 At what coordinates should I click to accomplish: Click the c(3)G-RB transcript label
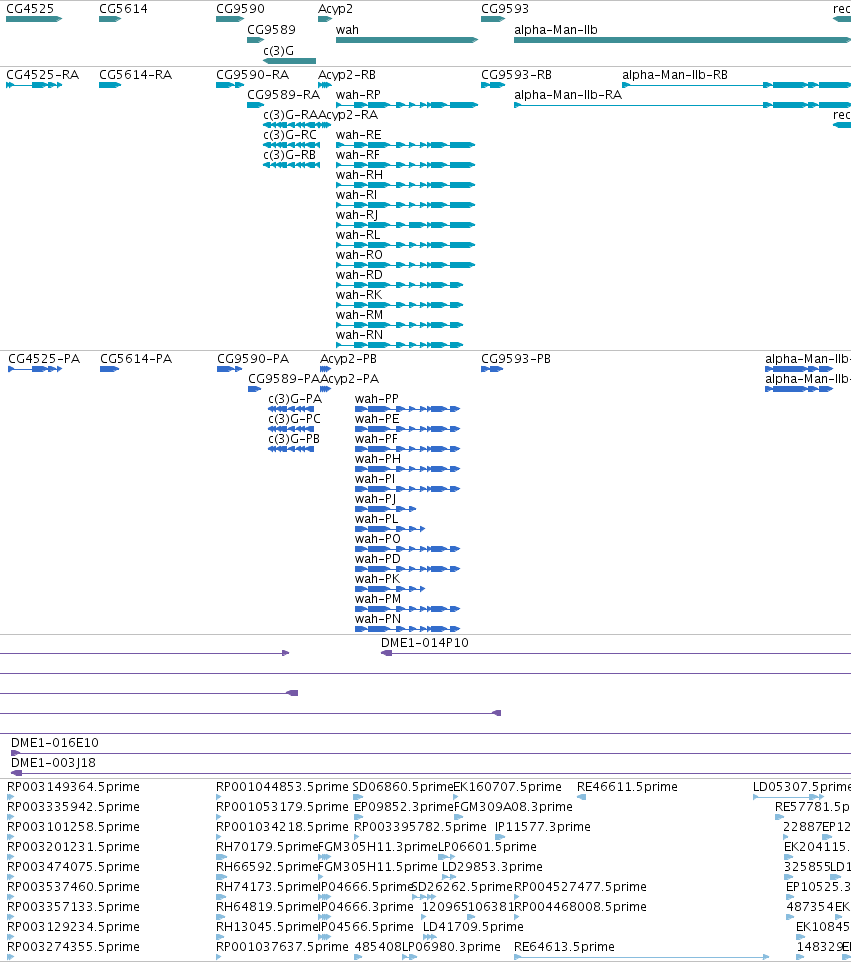[x=290, y=155]
